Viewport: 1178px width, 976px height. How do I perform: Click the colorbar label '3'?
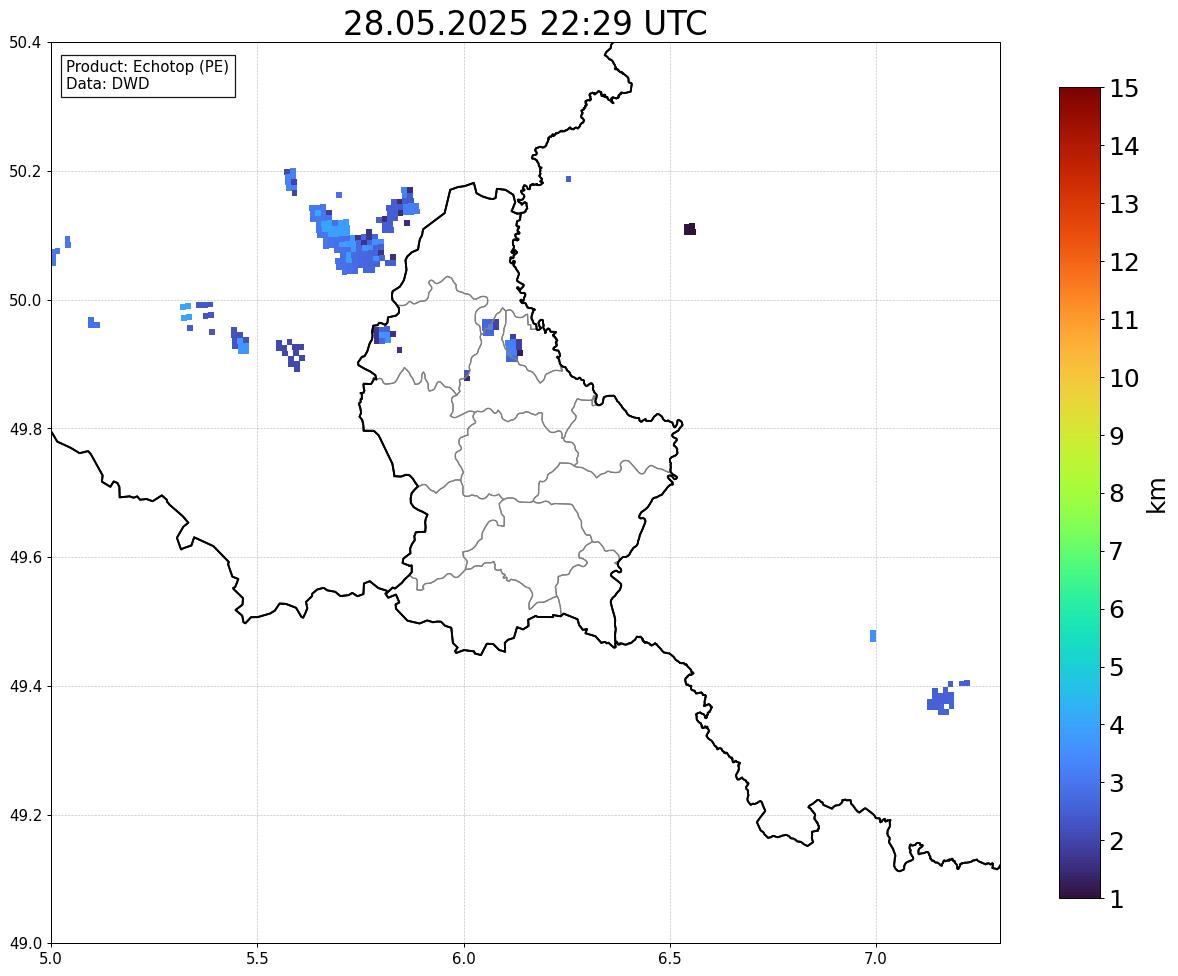coord(1117,783)
